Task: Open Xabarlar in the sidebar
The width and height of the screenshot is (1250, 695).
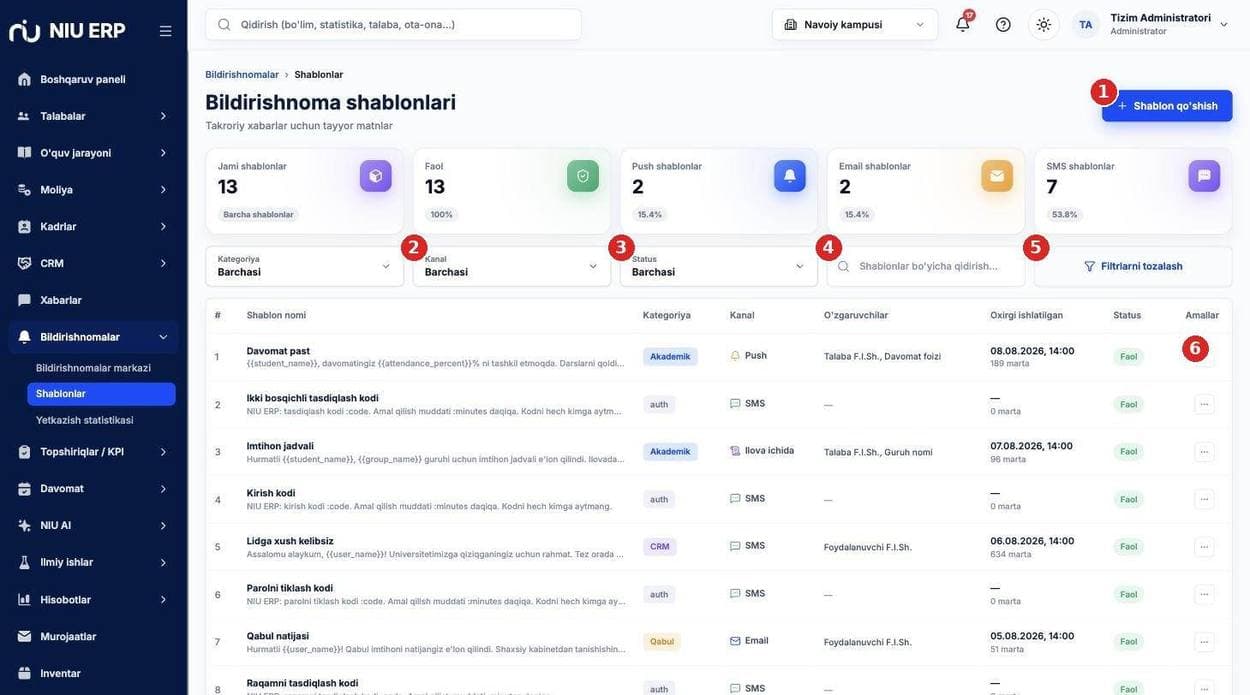Action: pyautogui.click(x=93, y=300)
